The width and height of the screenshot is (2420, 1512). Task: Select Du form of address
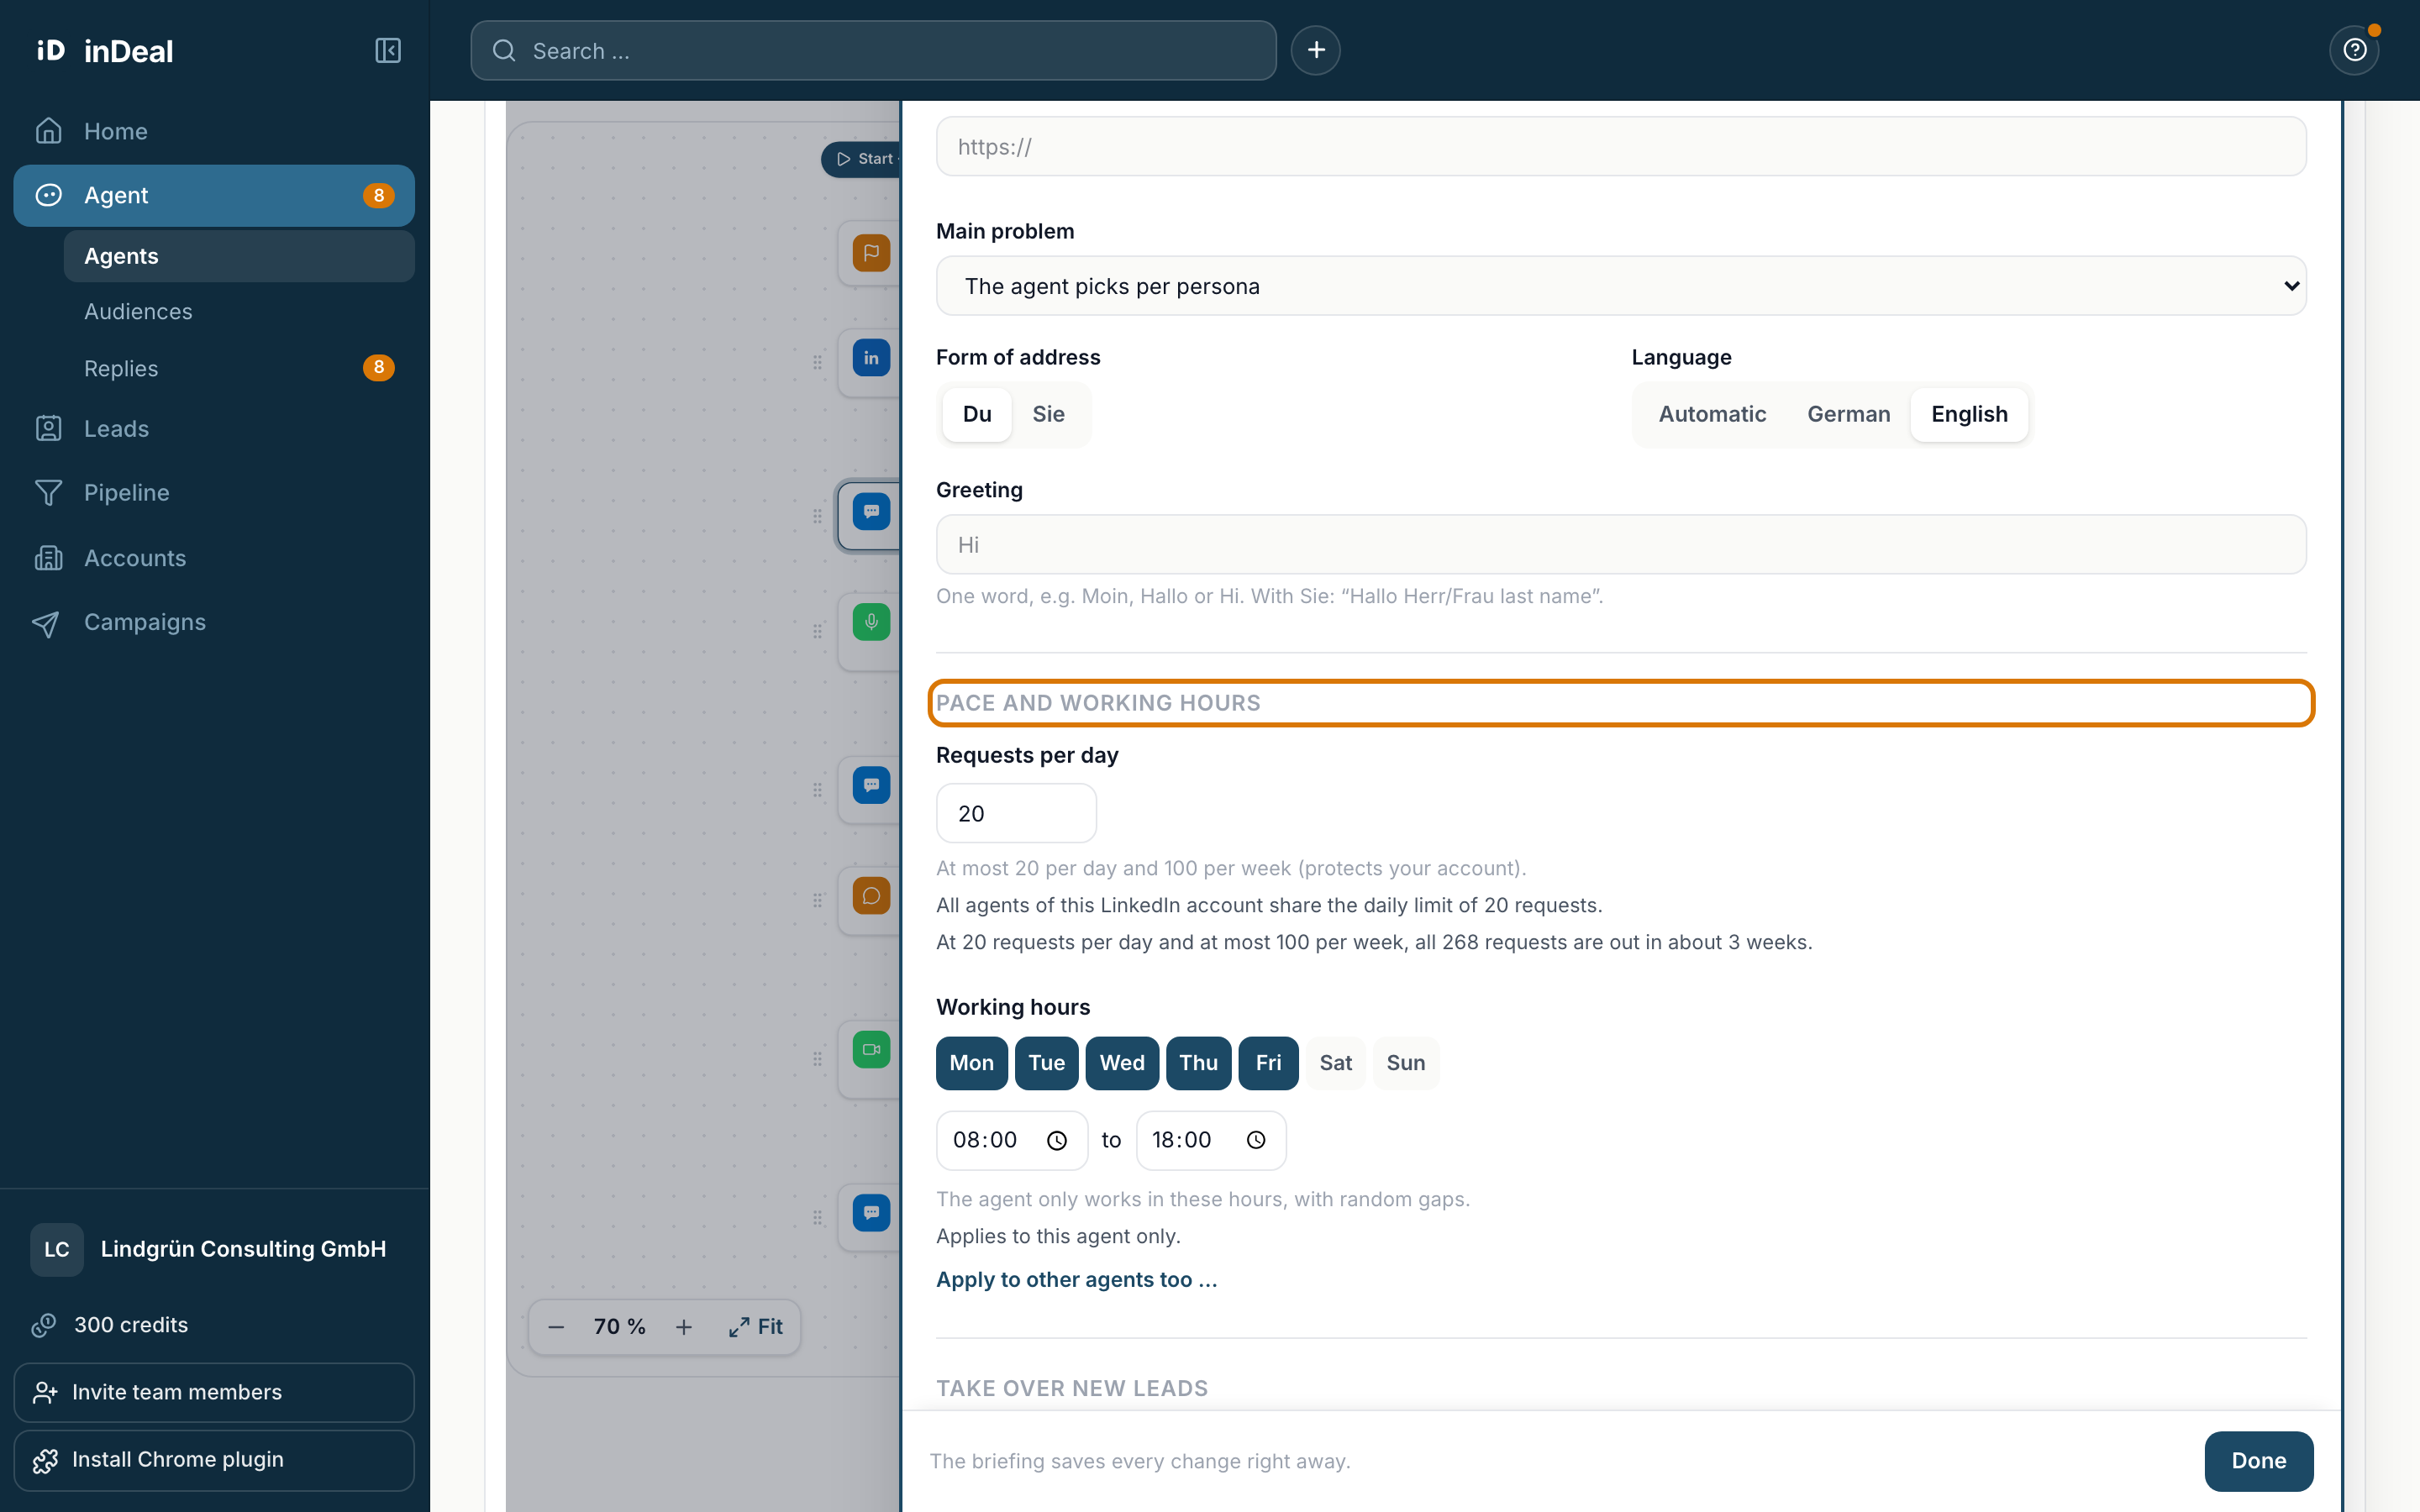(x=977, y=414)
